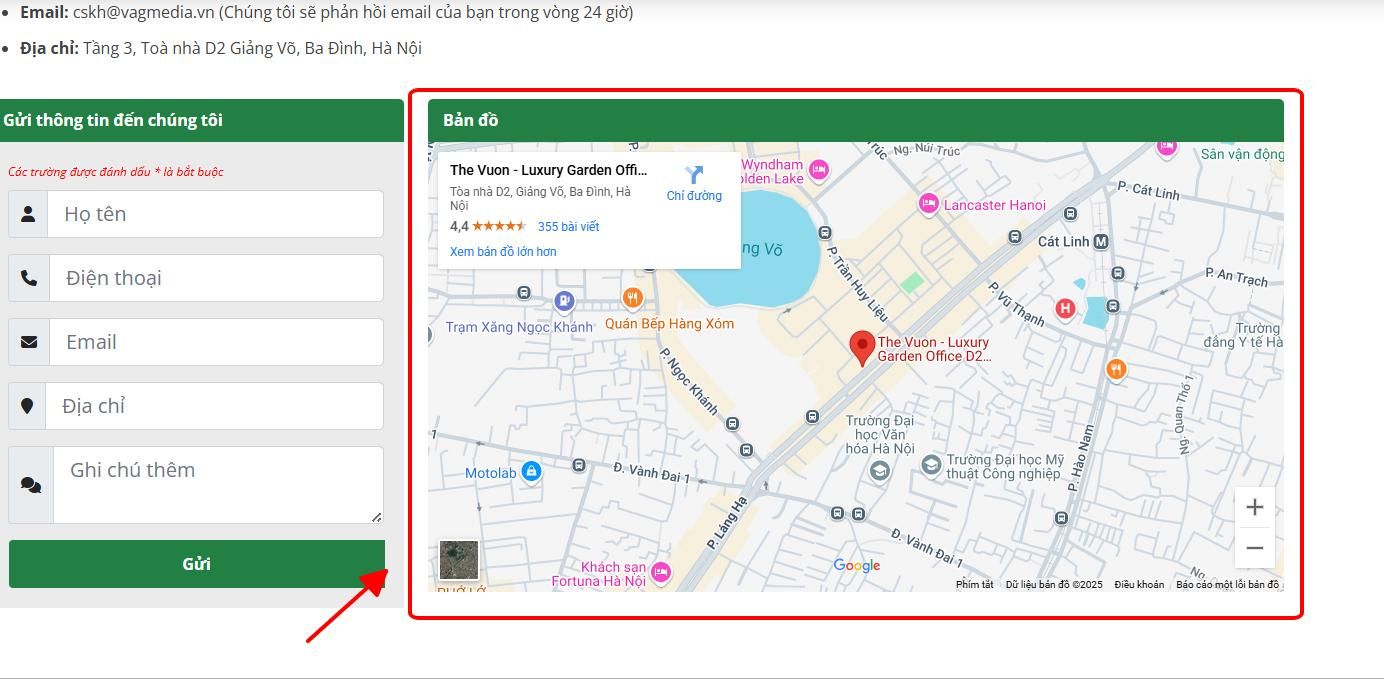
Task: Click the Wyndham Golden Lake hotel marker
Action: [819, 170]
